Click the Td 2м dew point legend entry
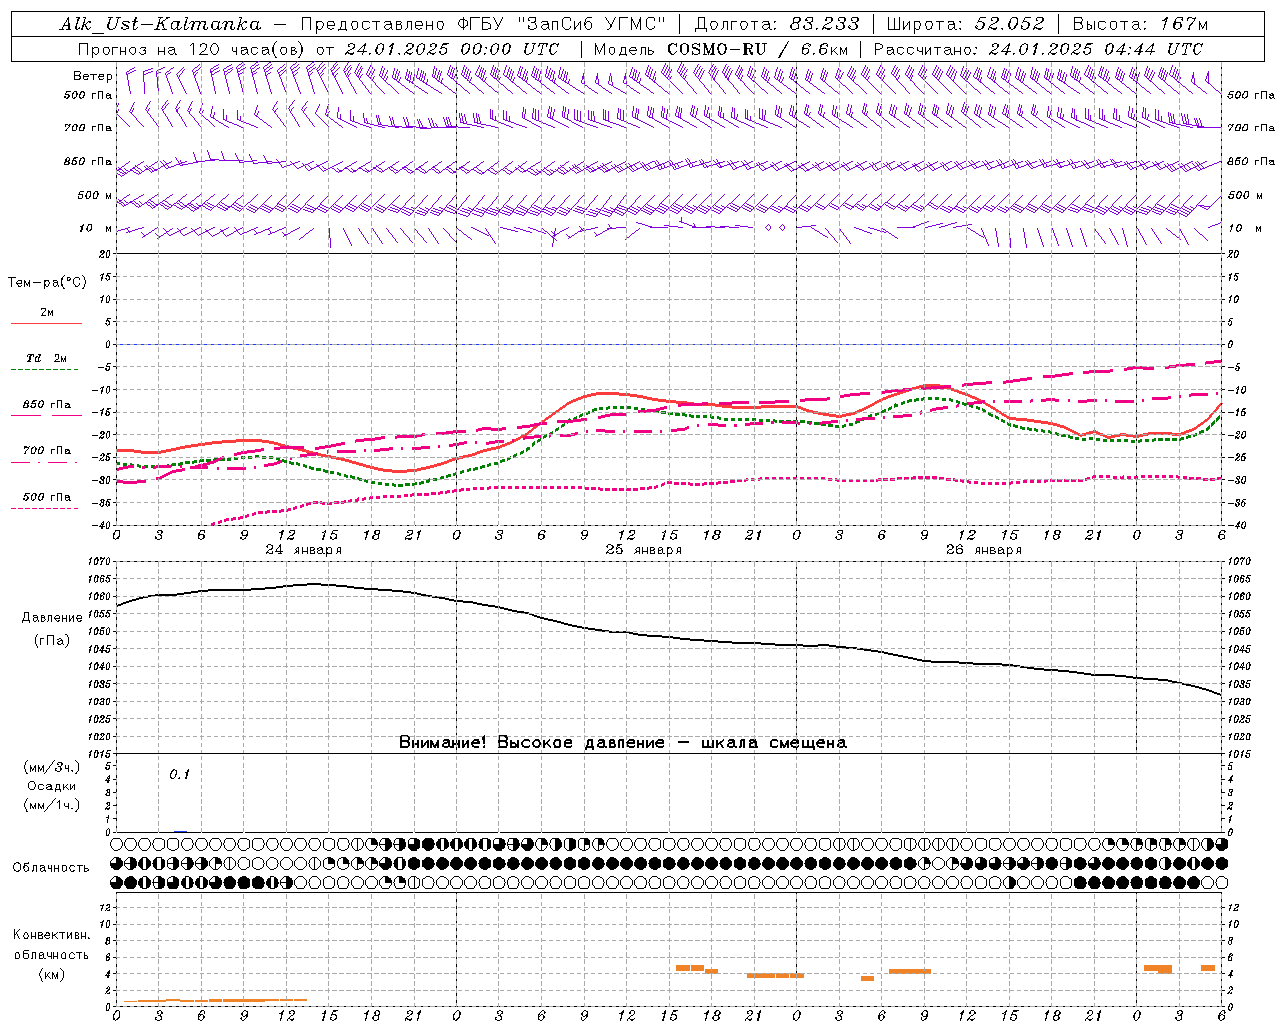Screen dimensions: 1280x1024 pos(46,358)
